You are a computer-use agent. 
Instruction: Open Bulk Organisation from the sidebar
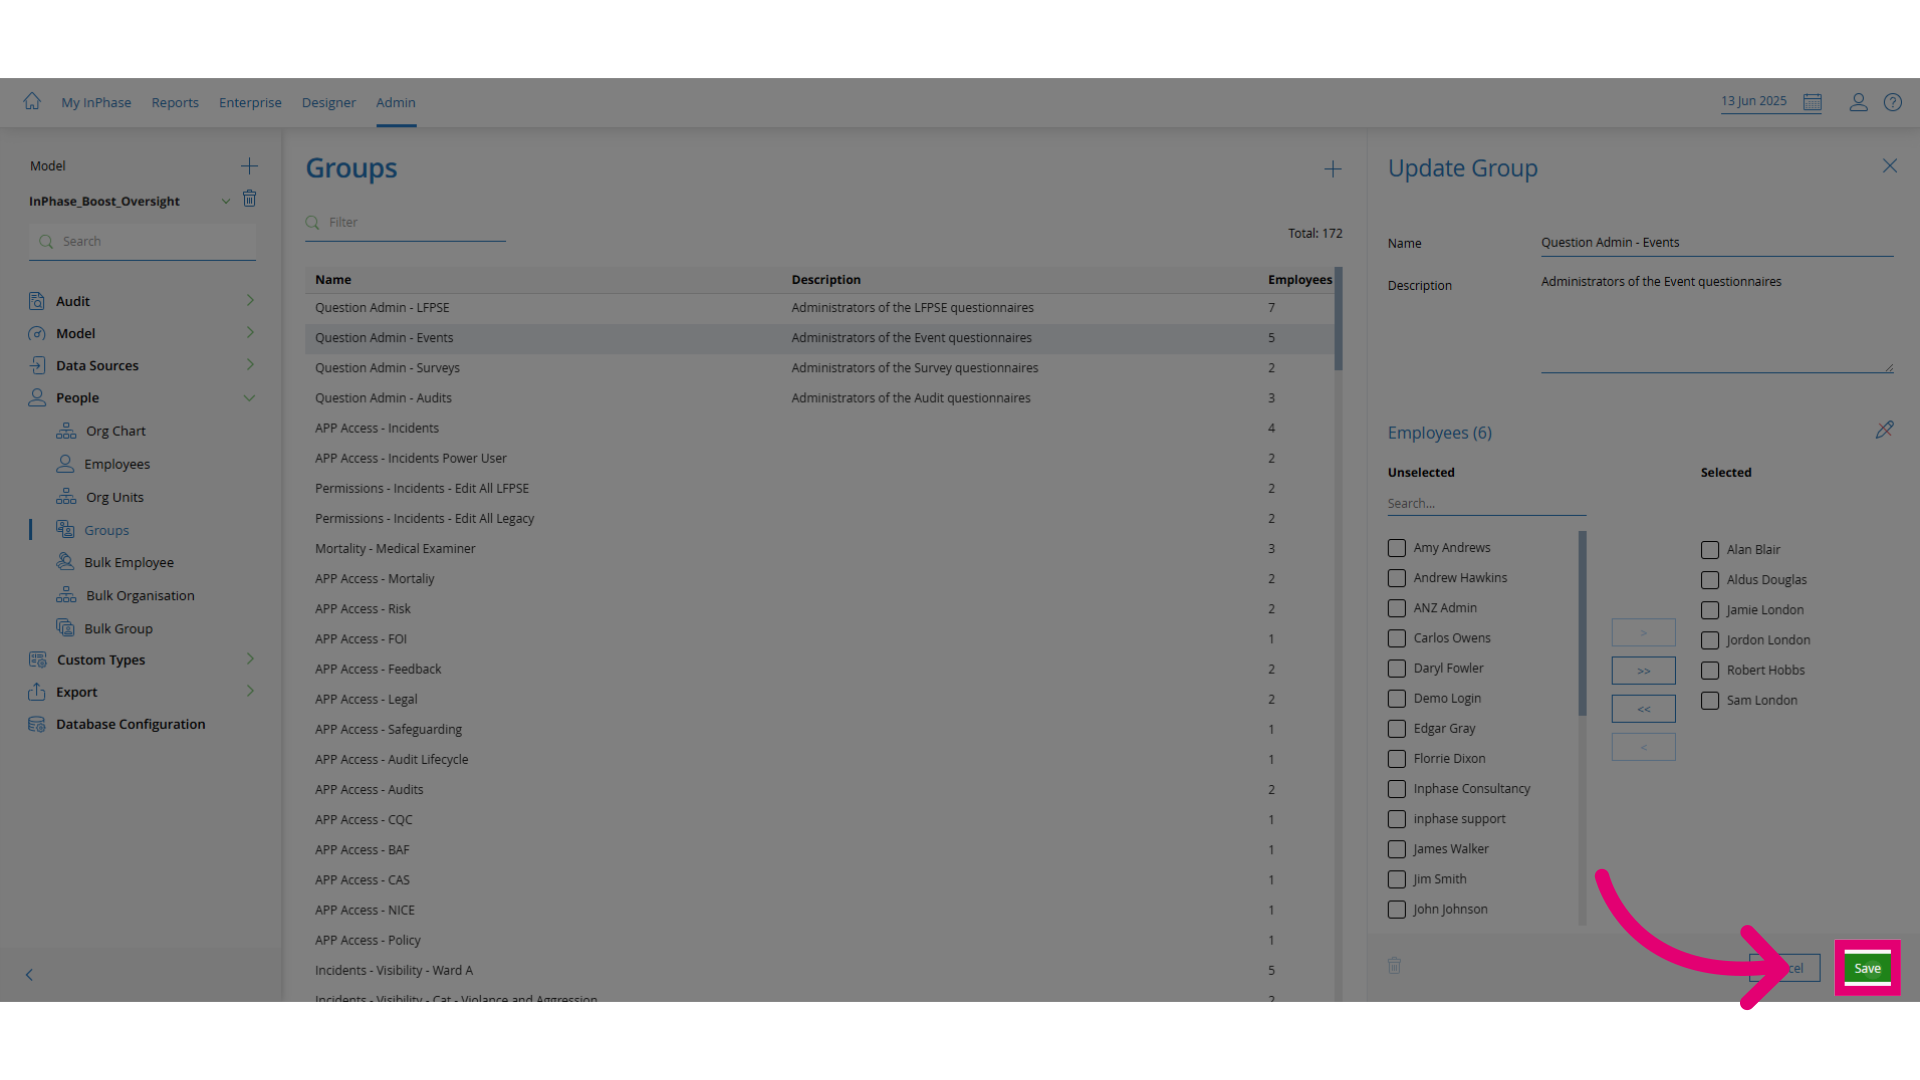[140, 595]
